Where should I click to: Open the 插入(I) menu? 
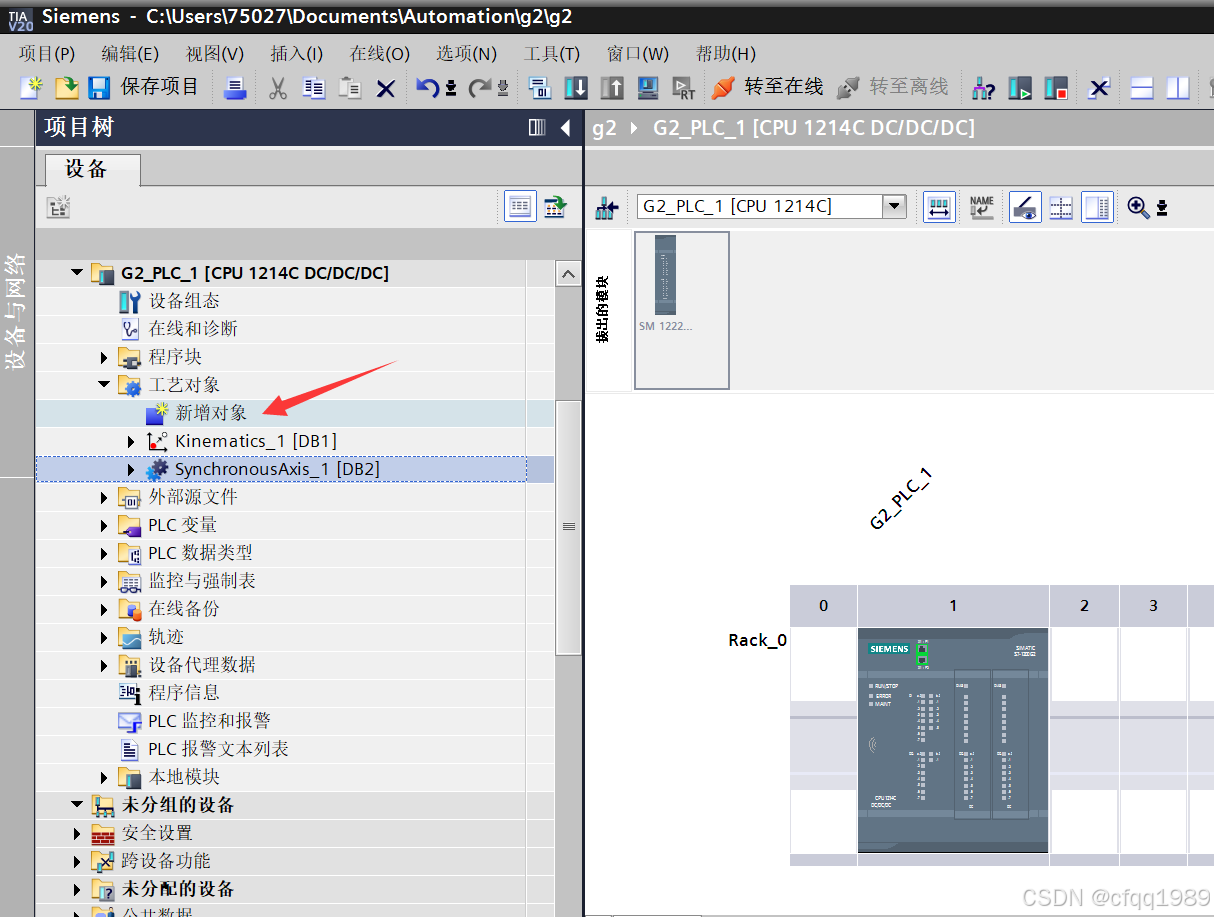pos(296,54)
